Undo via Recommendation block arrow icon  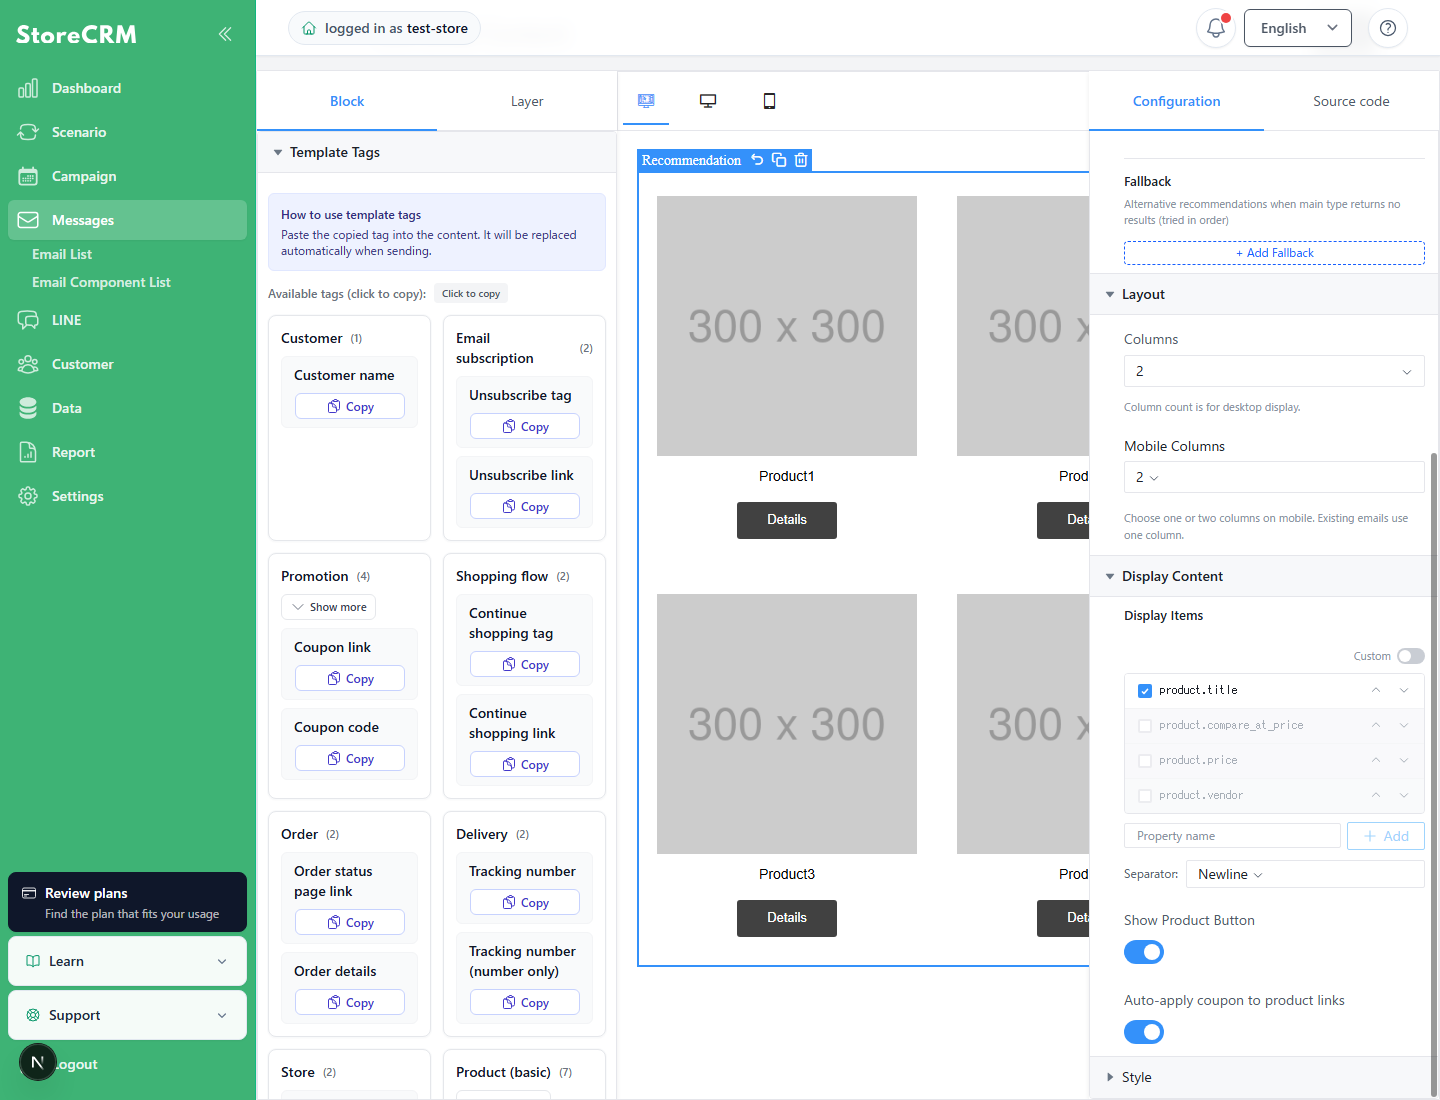coord(757,160)
